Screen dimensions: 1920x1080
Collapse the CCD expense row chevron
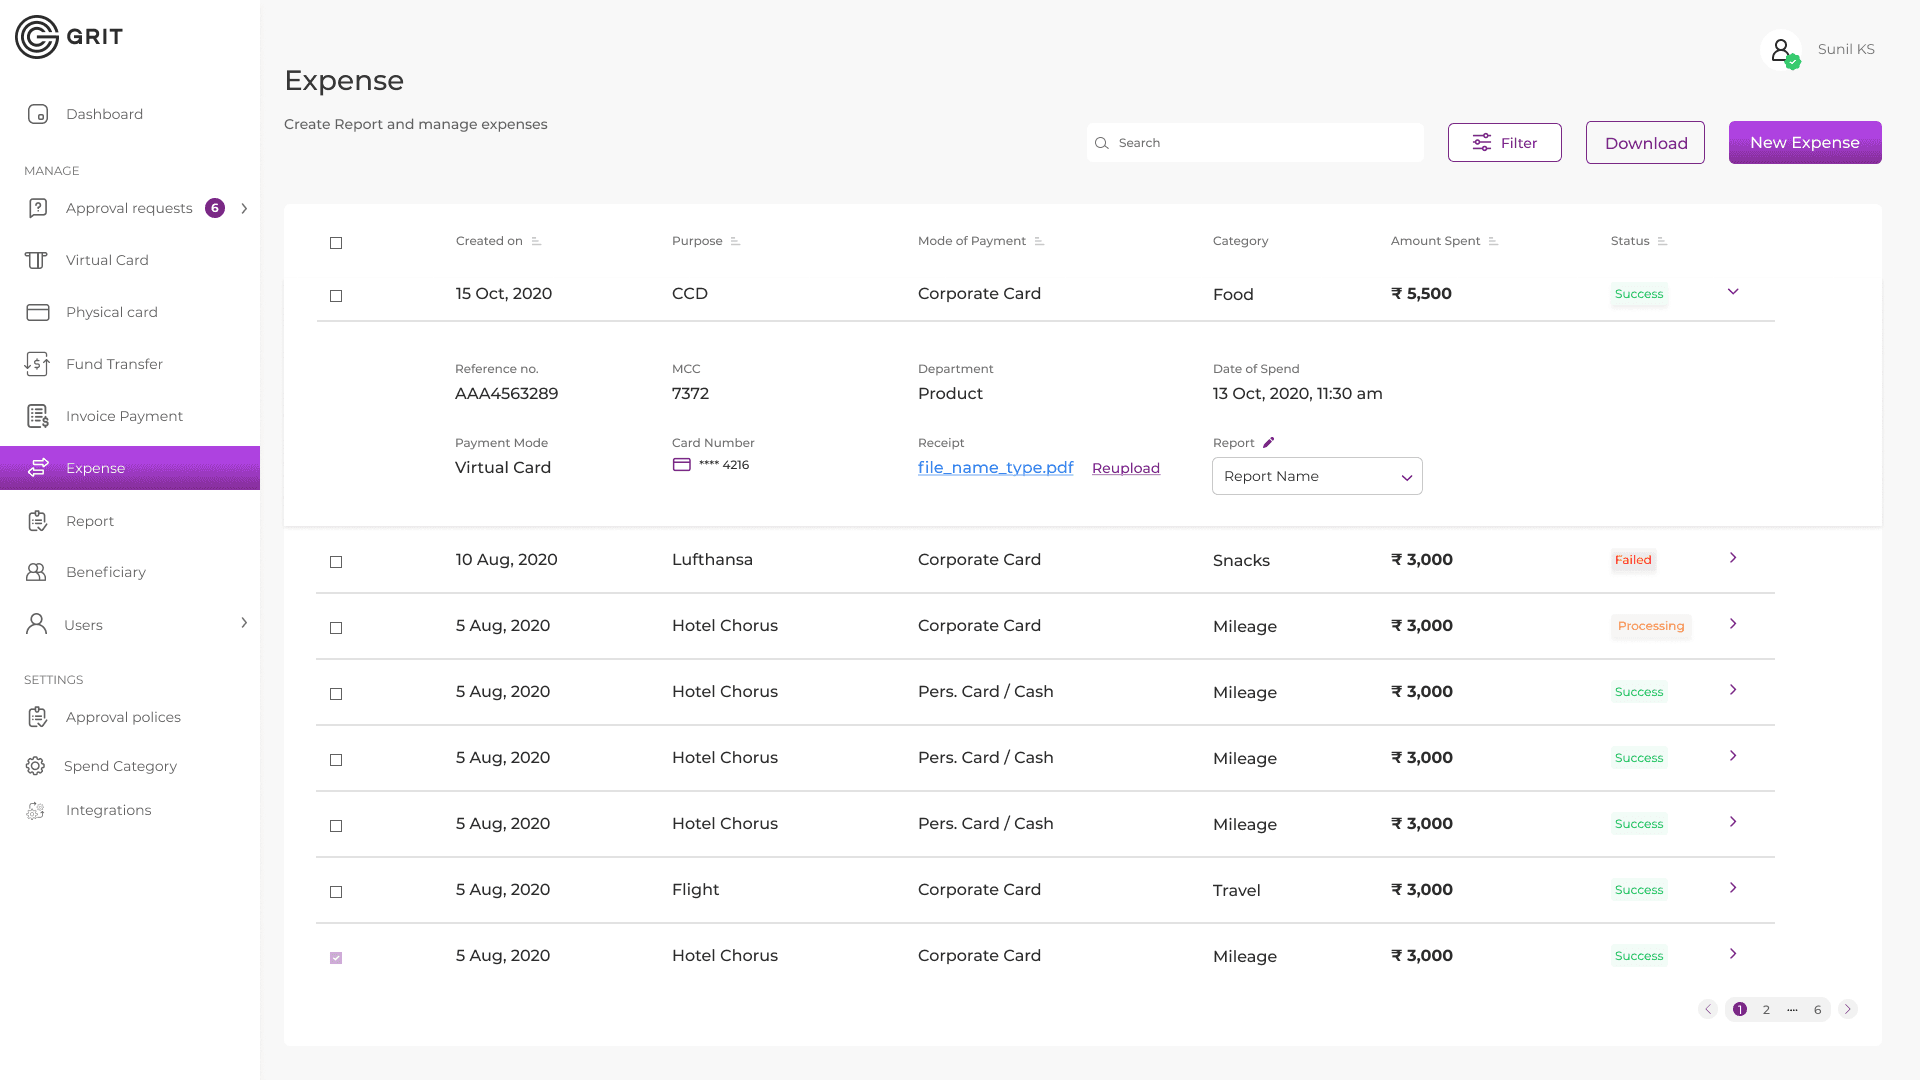click(1733, 292)
